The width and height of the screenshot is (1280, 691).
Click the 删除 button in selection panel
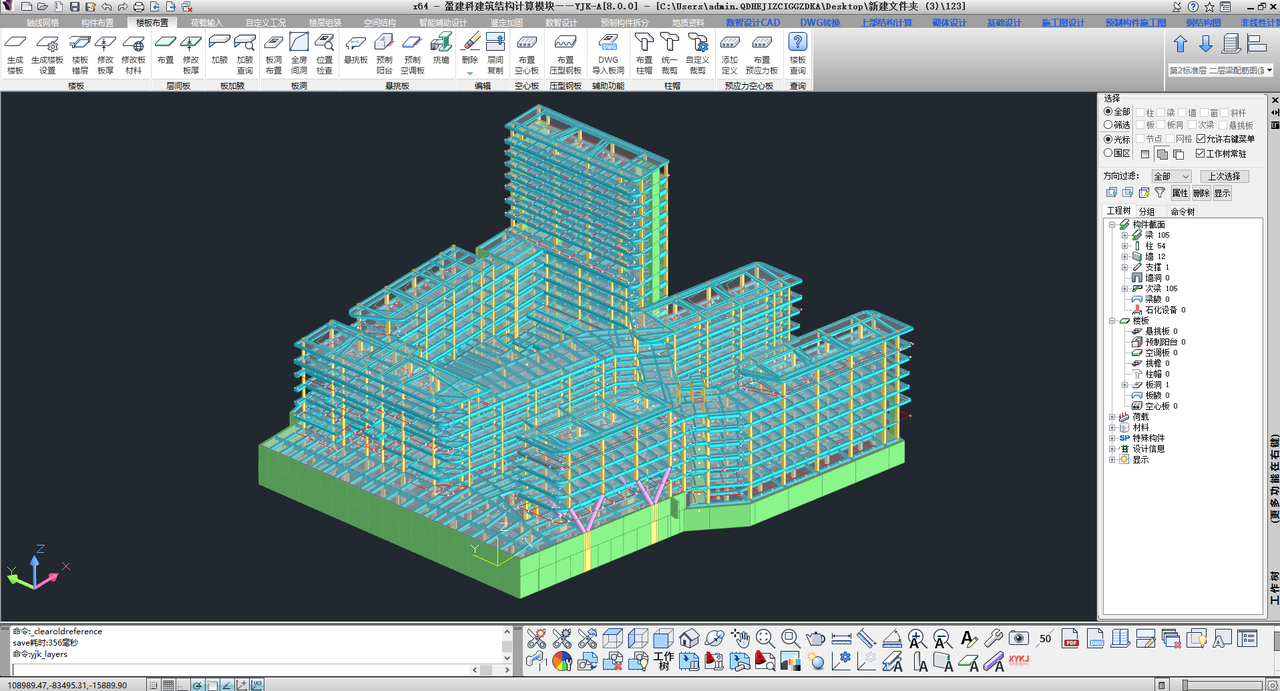coord(1201,193)
